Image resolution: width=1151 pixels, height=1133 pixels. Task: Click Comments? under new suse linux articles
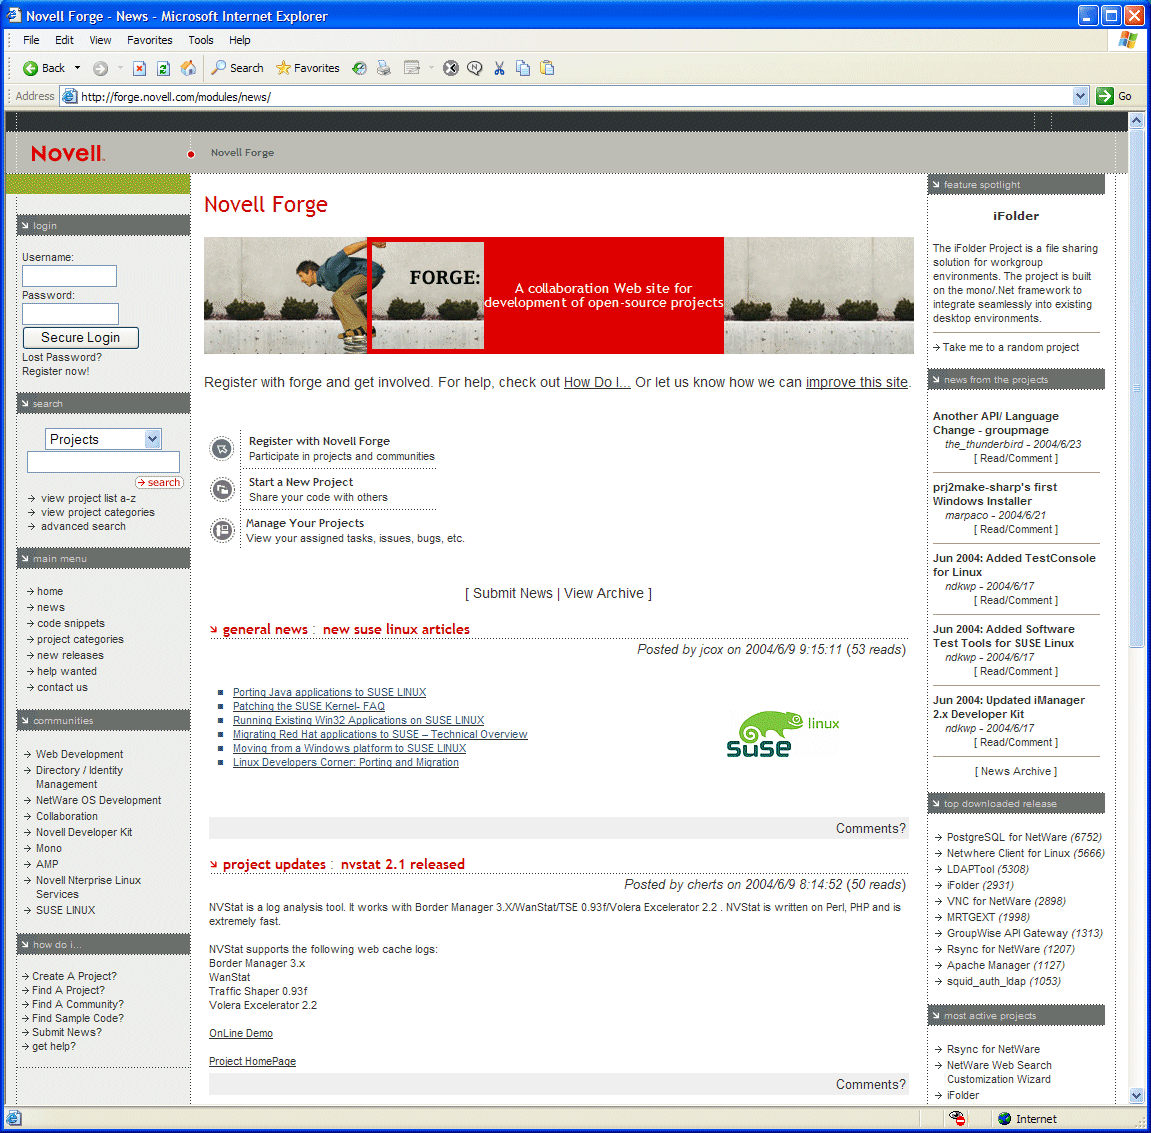click(x=871, y=828)
